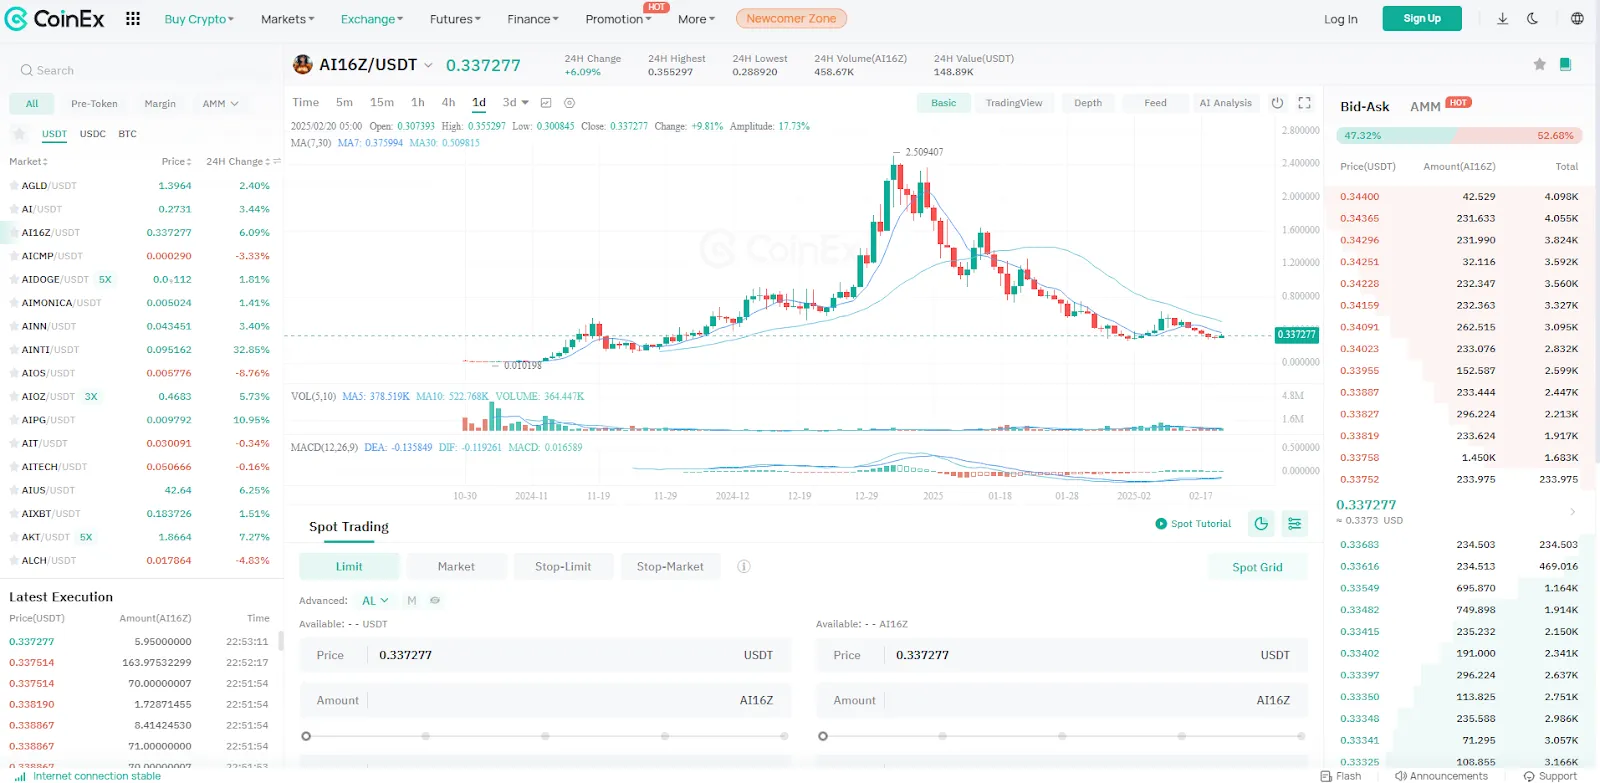The height and width of the screenshot is (783, 1600).
Task: Switch to TradingView chart tab
Action: (x=1014, y=103)
